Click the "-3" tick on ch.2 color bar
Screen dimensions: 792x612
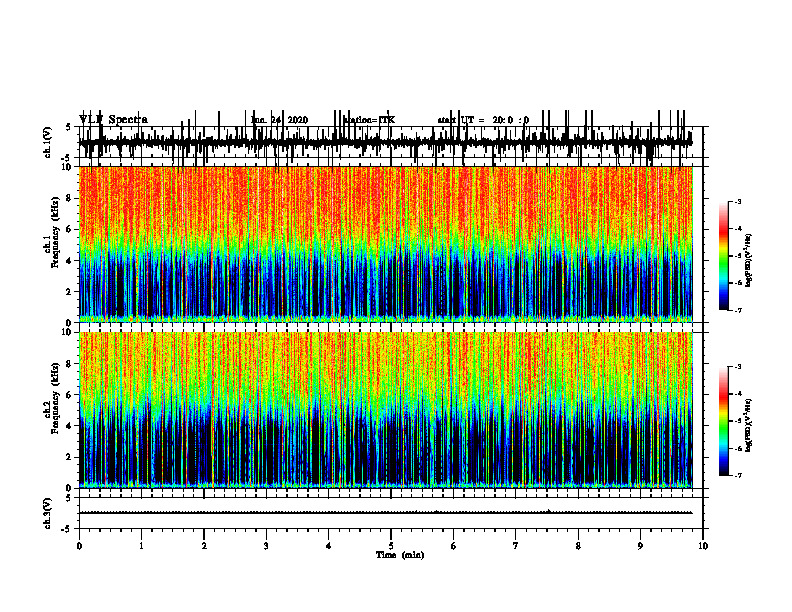(x=738, y=367)
